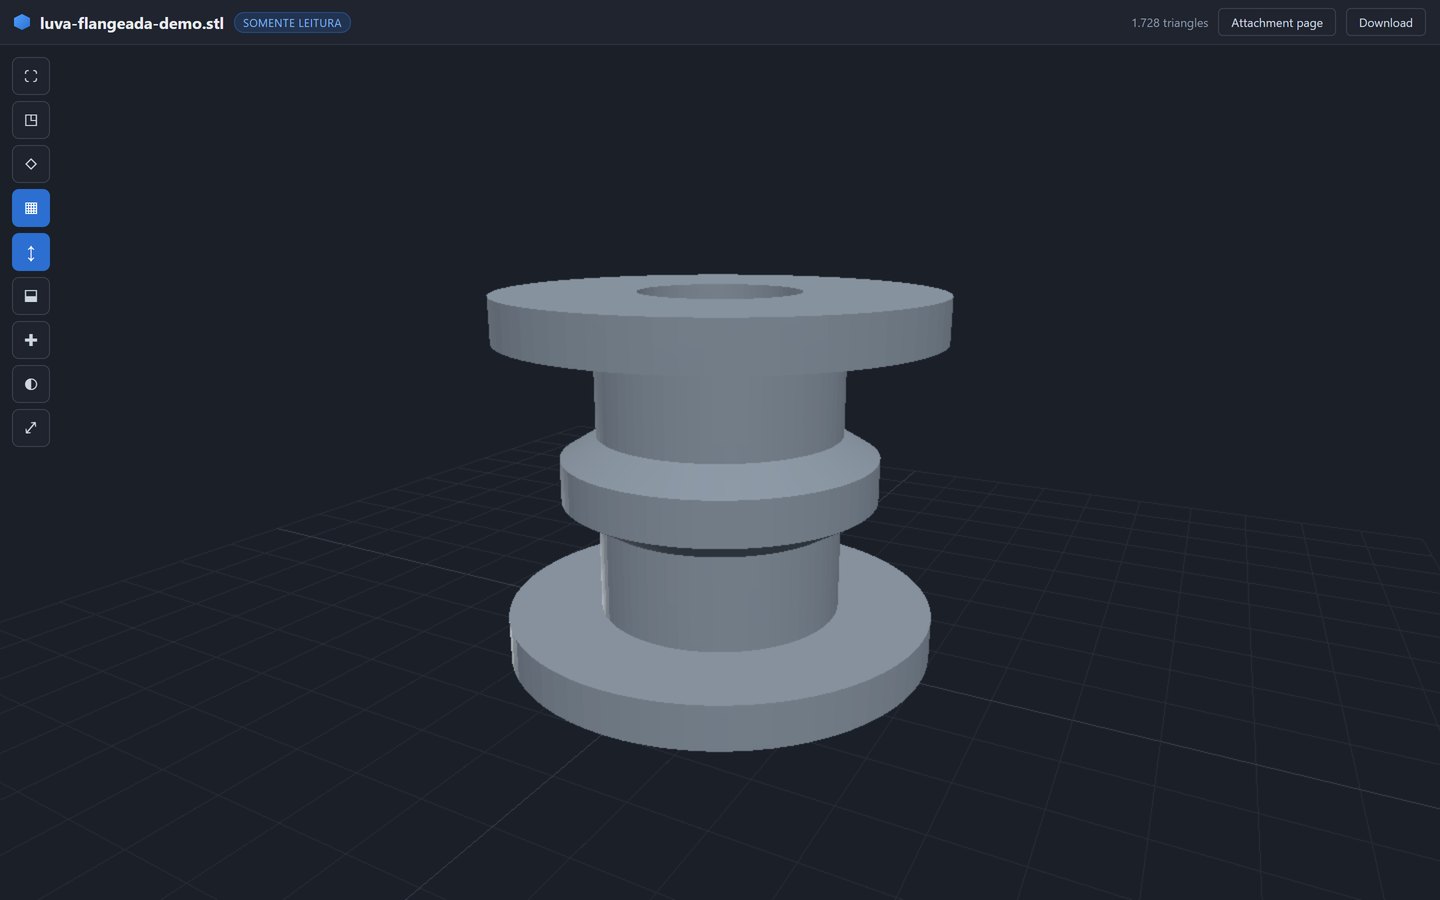Image resolution: width=1440 pixels, height=900 pixels.
Task: Click the half-filled square icon
Action: tap(31, 296)
